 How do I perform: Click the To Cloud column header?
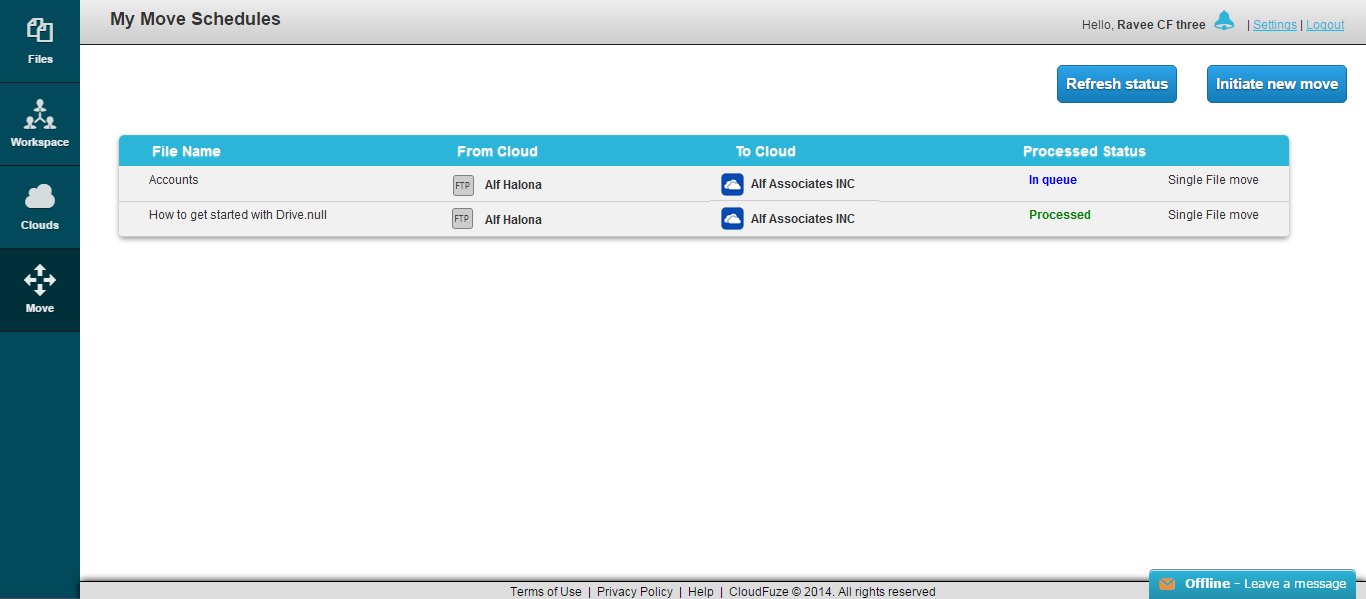click(x=766, y=152)
